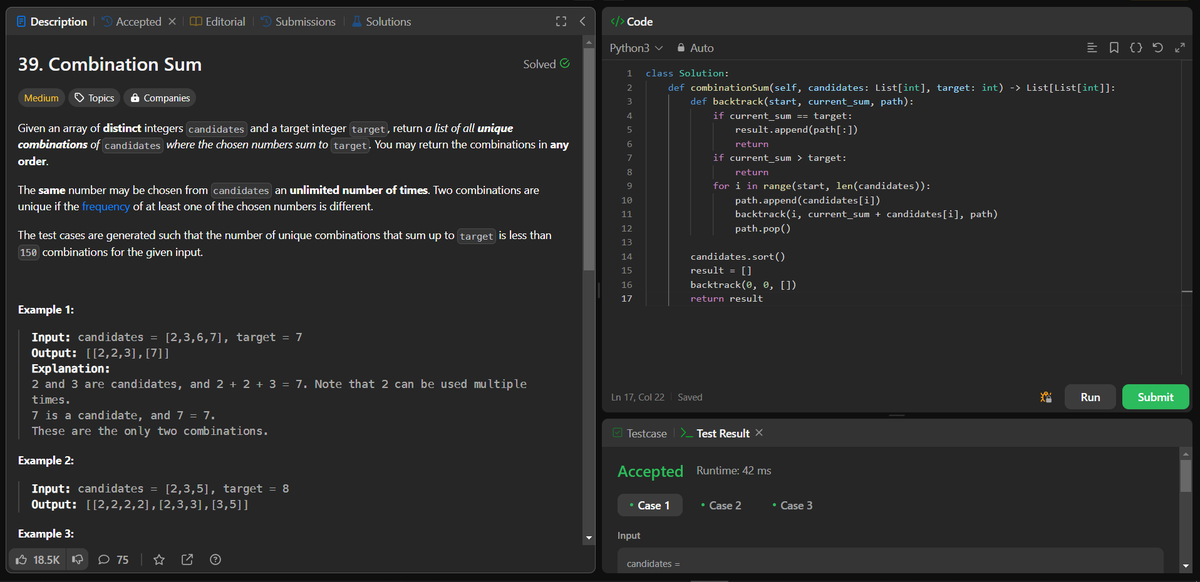Click the problem title '39. Combination Sum'
This screenshot has height=582, width=1200.
[x=110, y=65]
